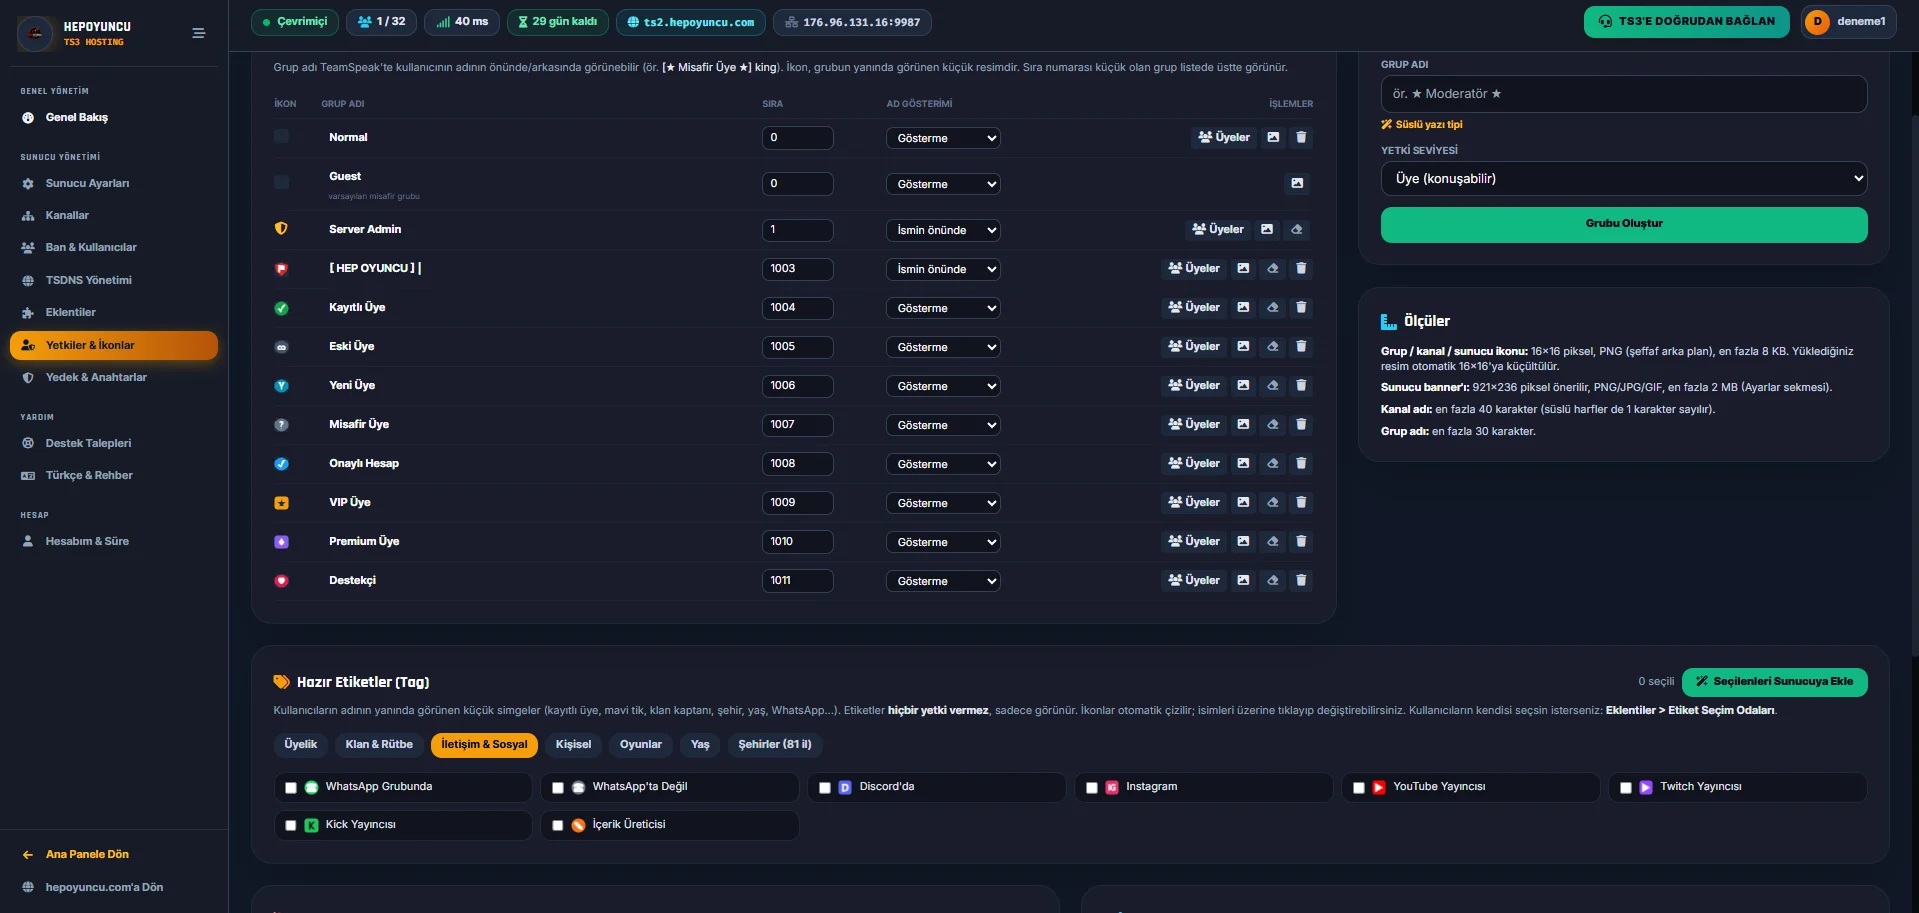1919x913 pixels.
Task: Open Üyeler list for Kayıtlı Üye
Action: [1194, 308]
